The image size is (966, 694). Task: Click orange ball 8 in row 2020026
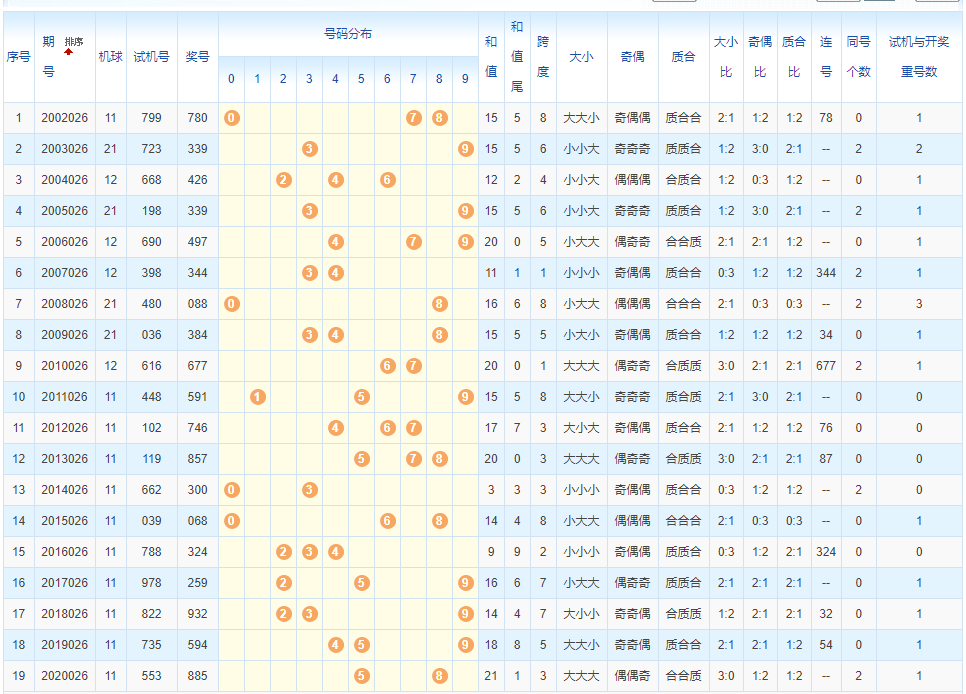point(440,676)
